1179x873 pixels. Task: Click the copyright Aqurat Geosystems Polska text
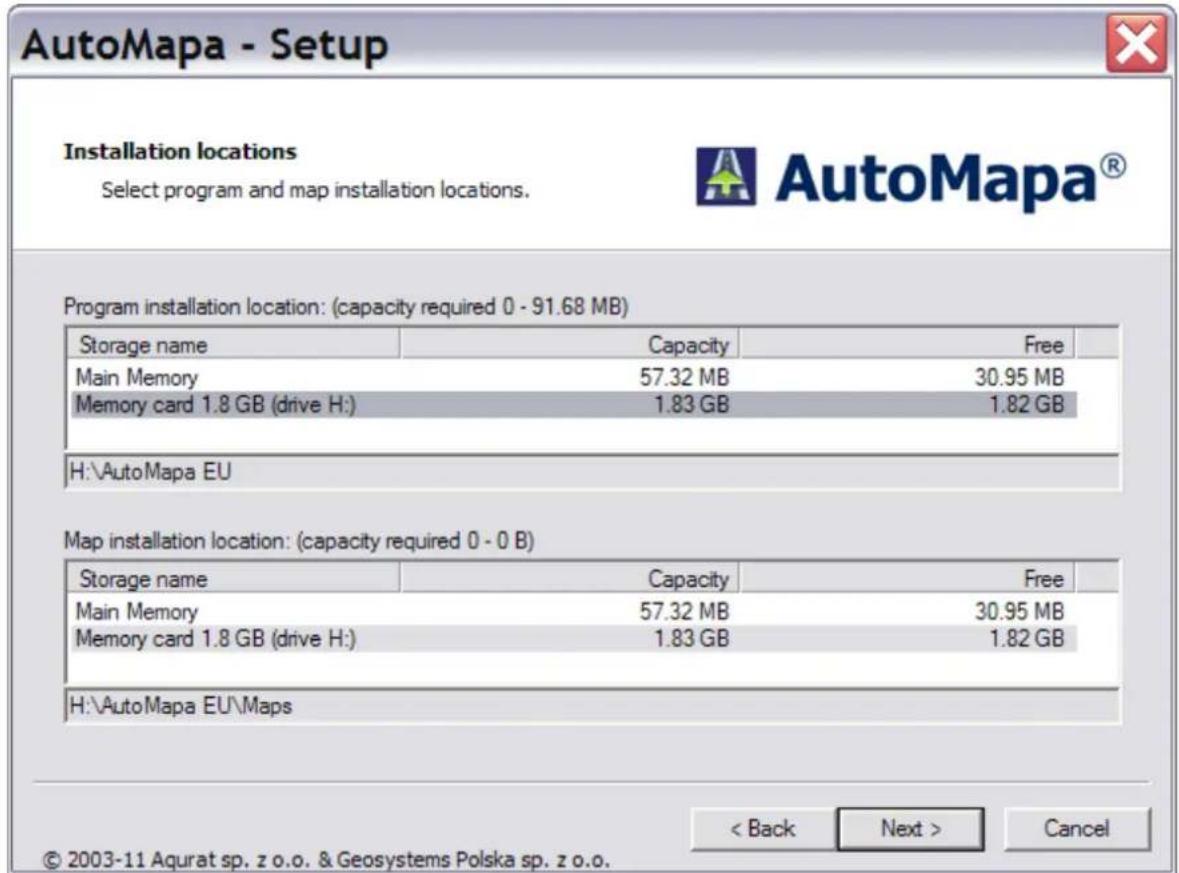point(326,859)
